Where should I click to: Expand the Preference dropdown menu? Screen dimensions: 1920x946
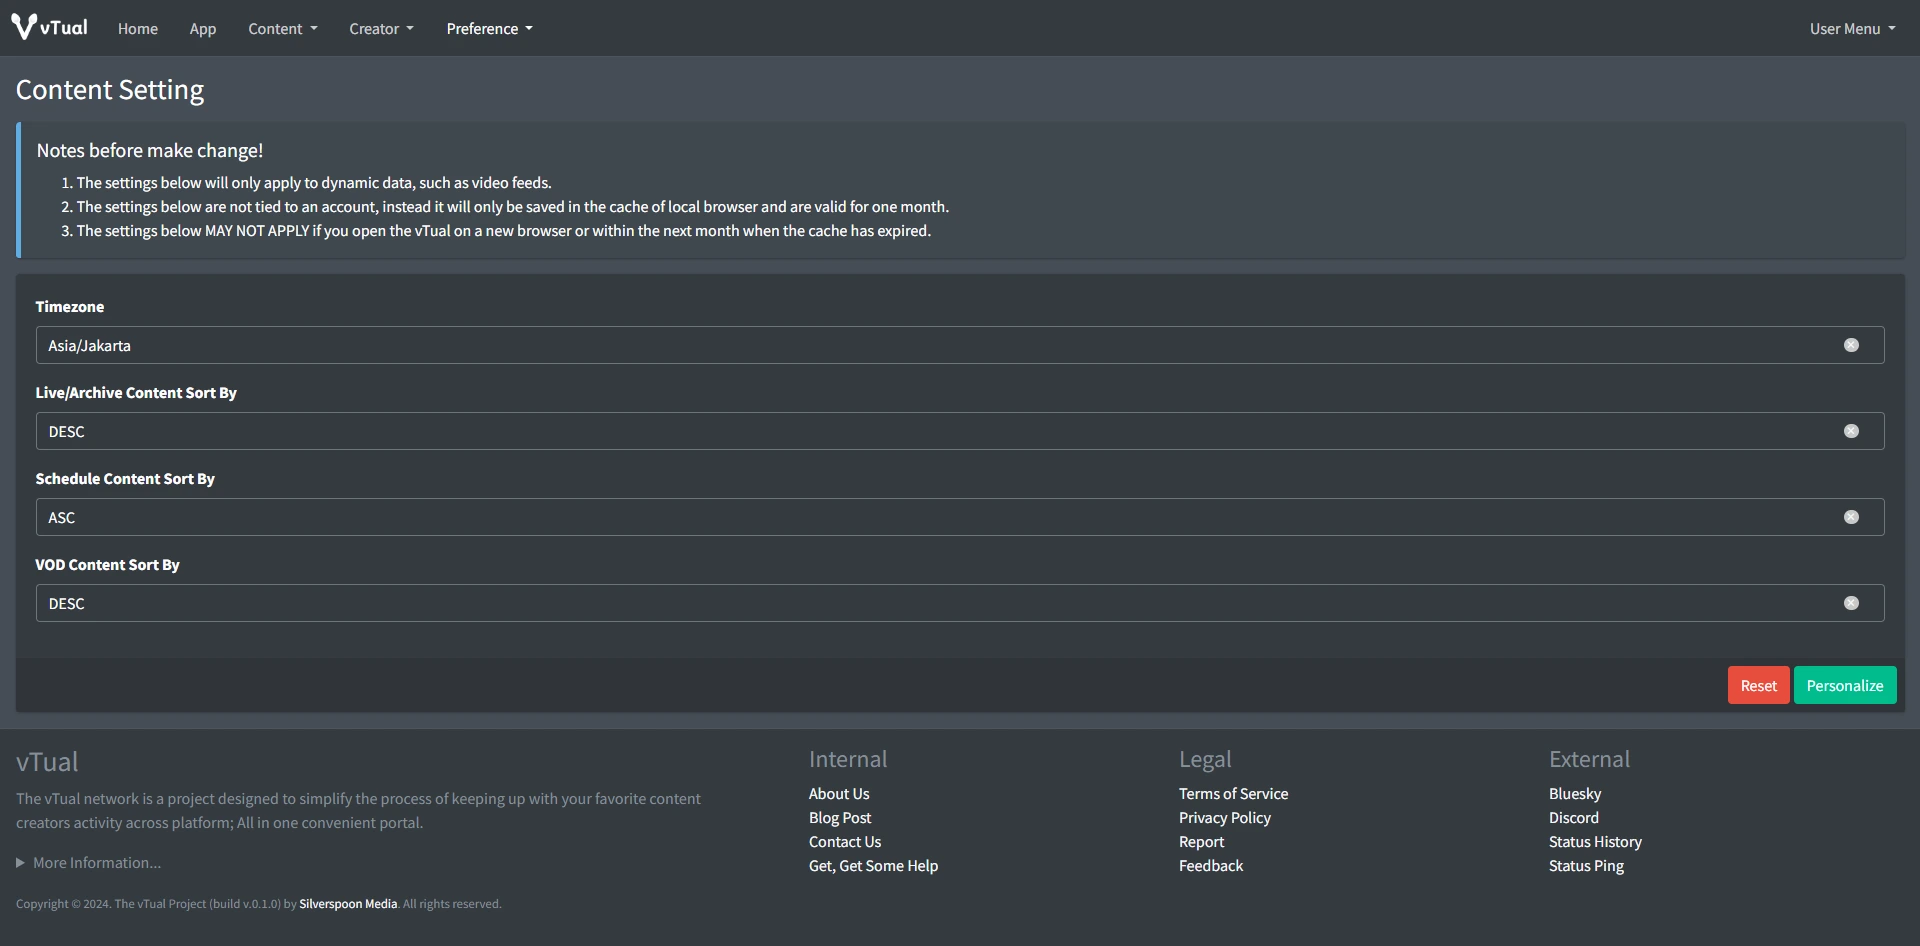(x=489, y=29)
